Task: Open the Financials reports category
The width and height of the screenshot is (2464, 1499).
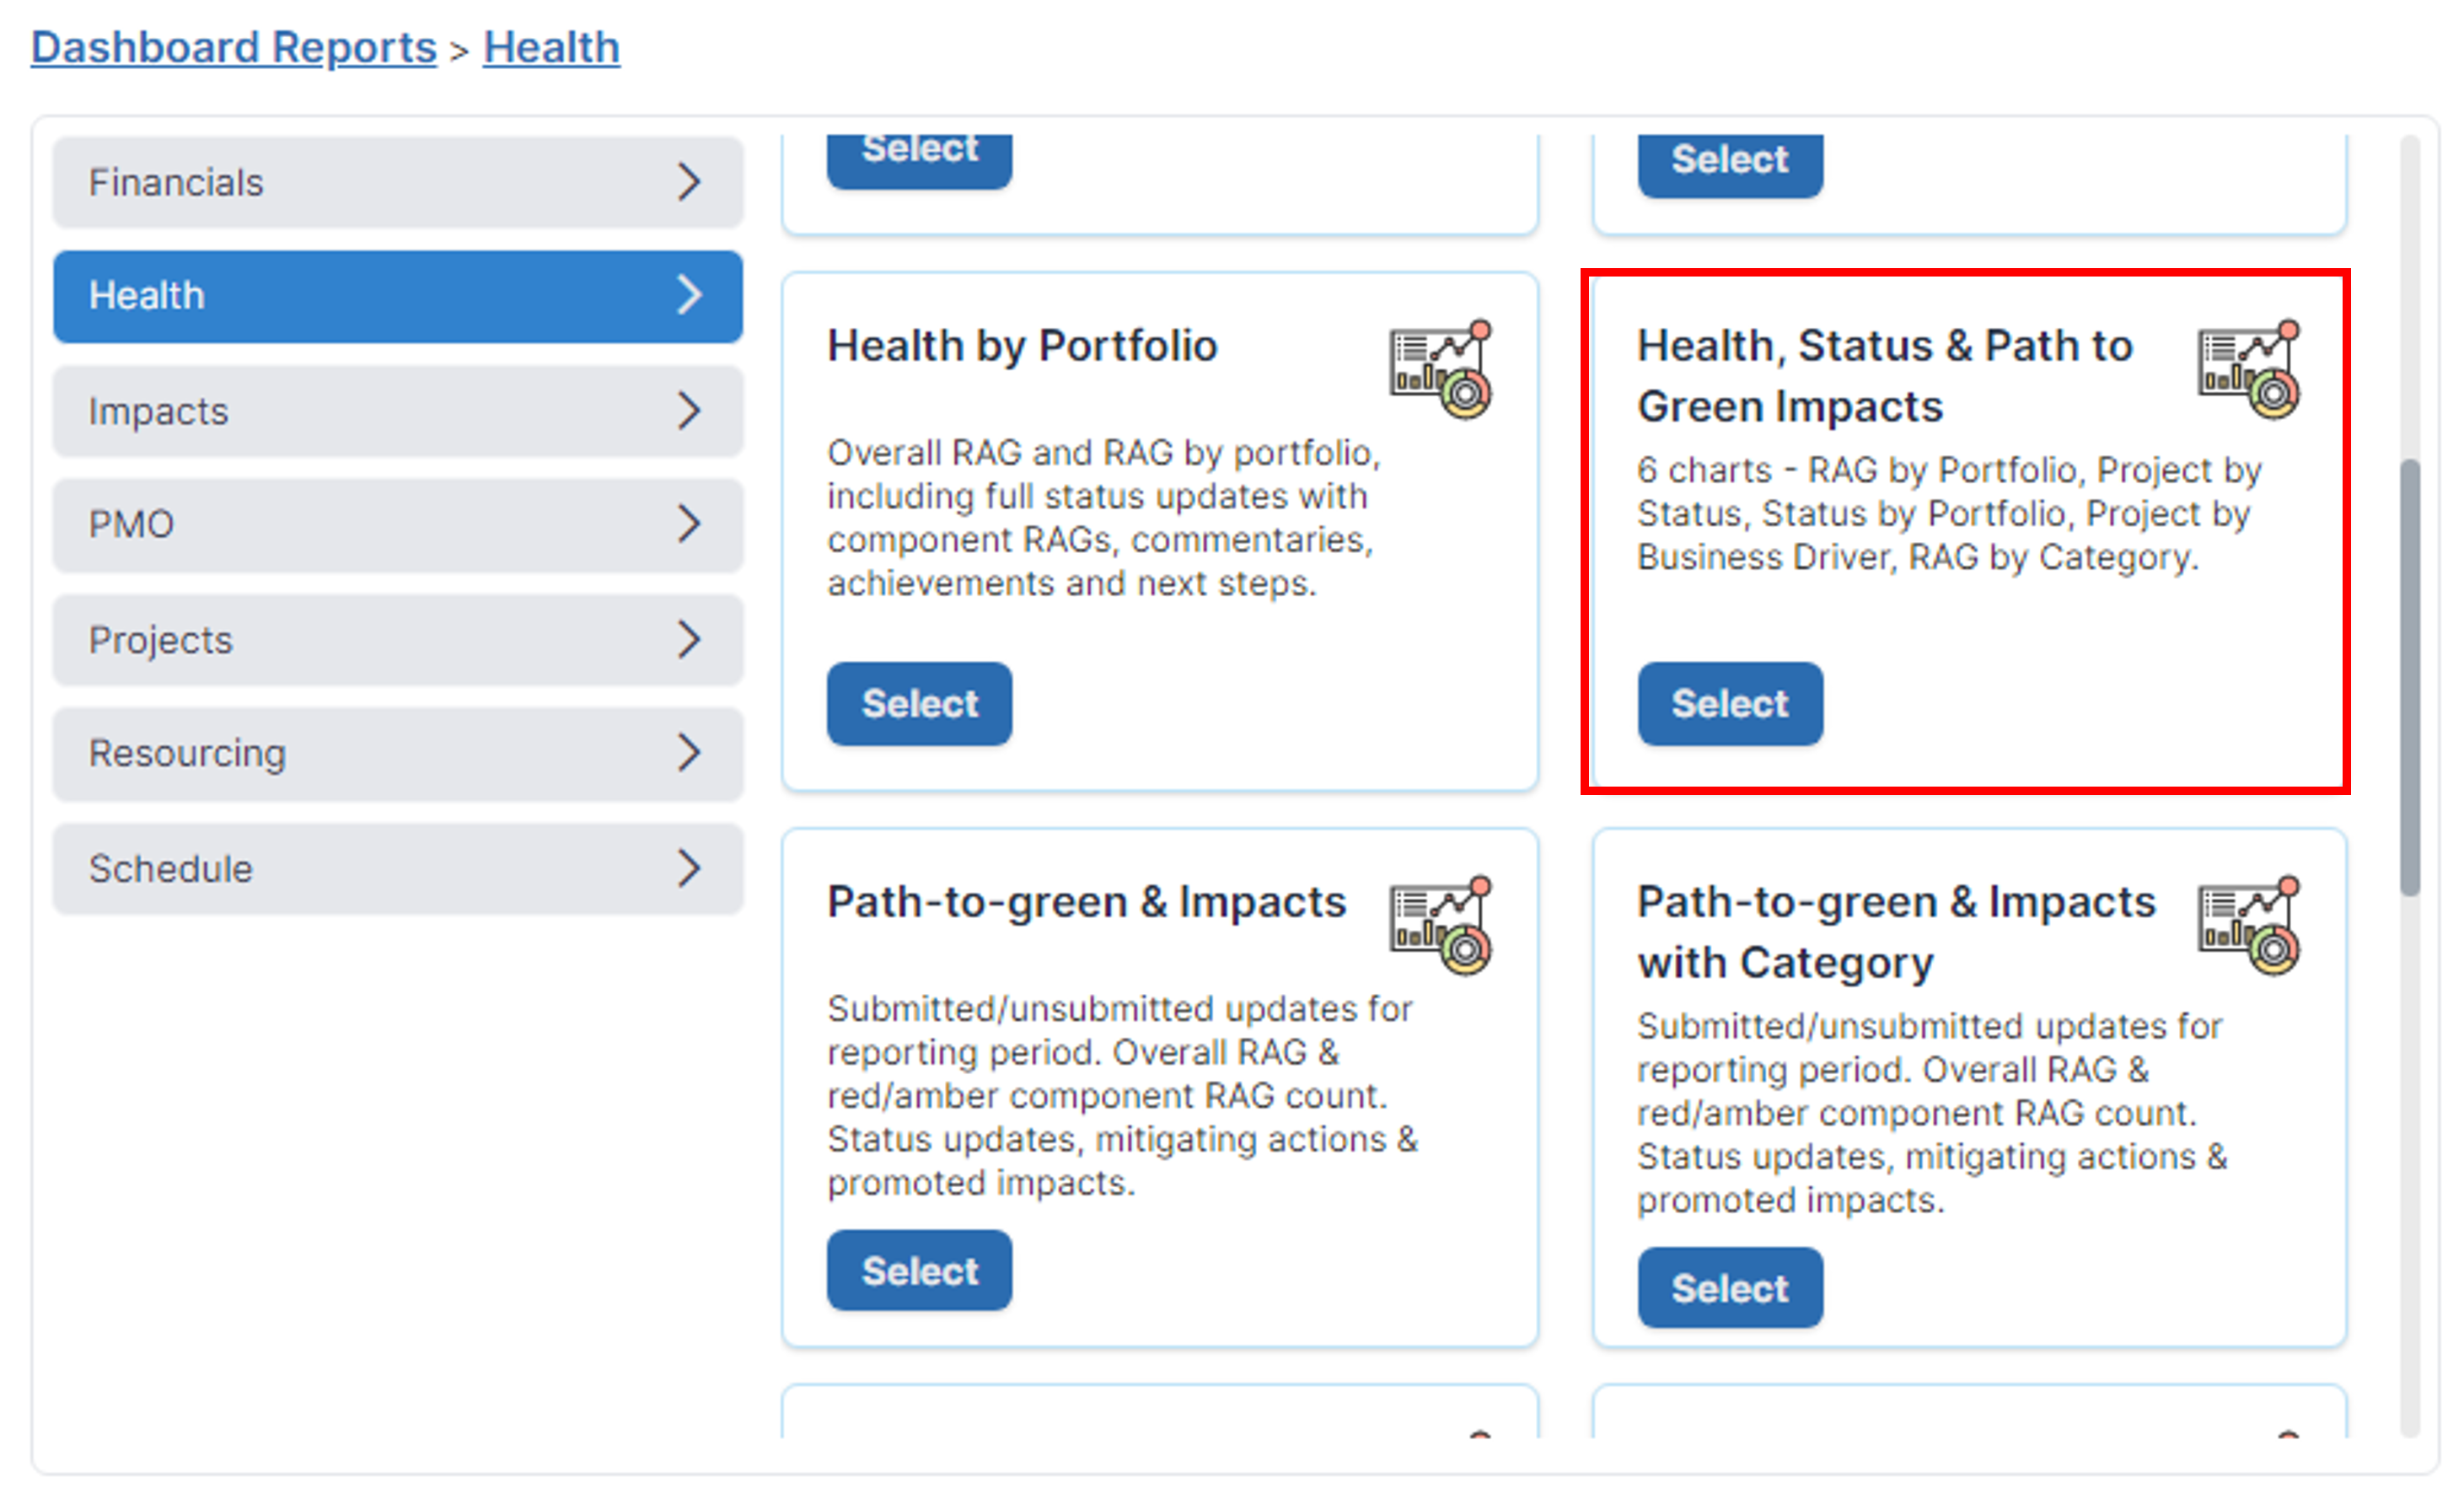Action: pyautogui.click(x=397, y=182)
